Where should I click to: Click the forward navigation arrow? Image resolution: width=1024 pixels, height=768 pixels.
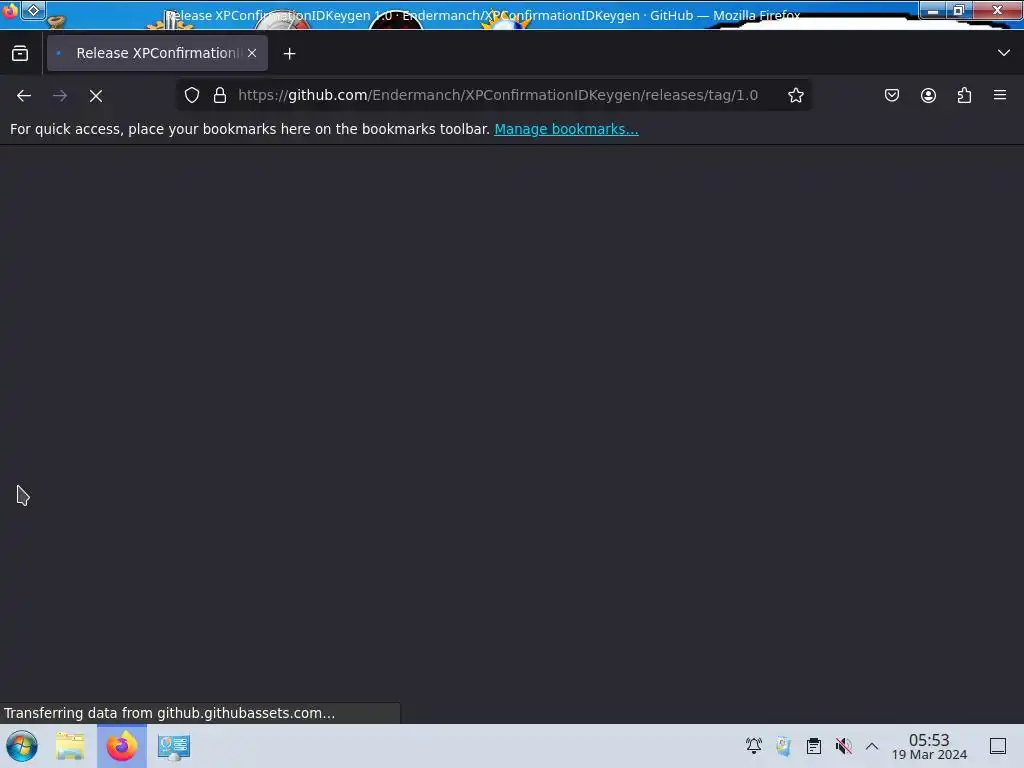tap(60, 95)
